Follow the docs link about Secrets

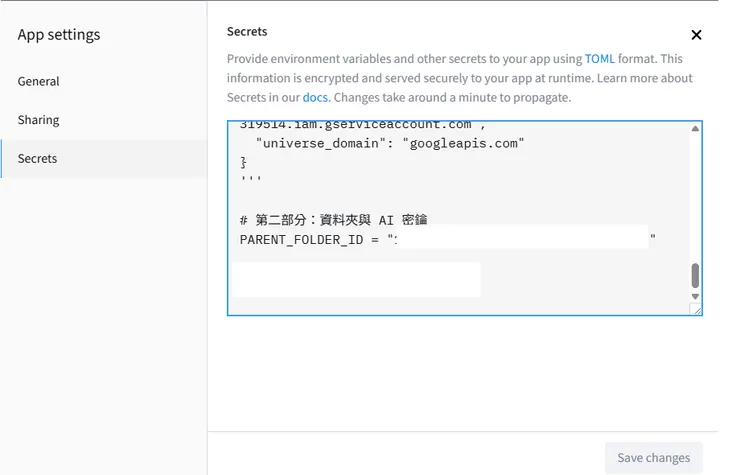pos(315,97)
